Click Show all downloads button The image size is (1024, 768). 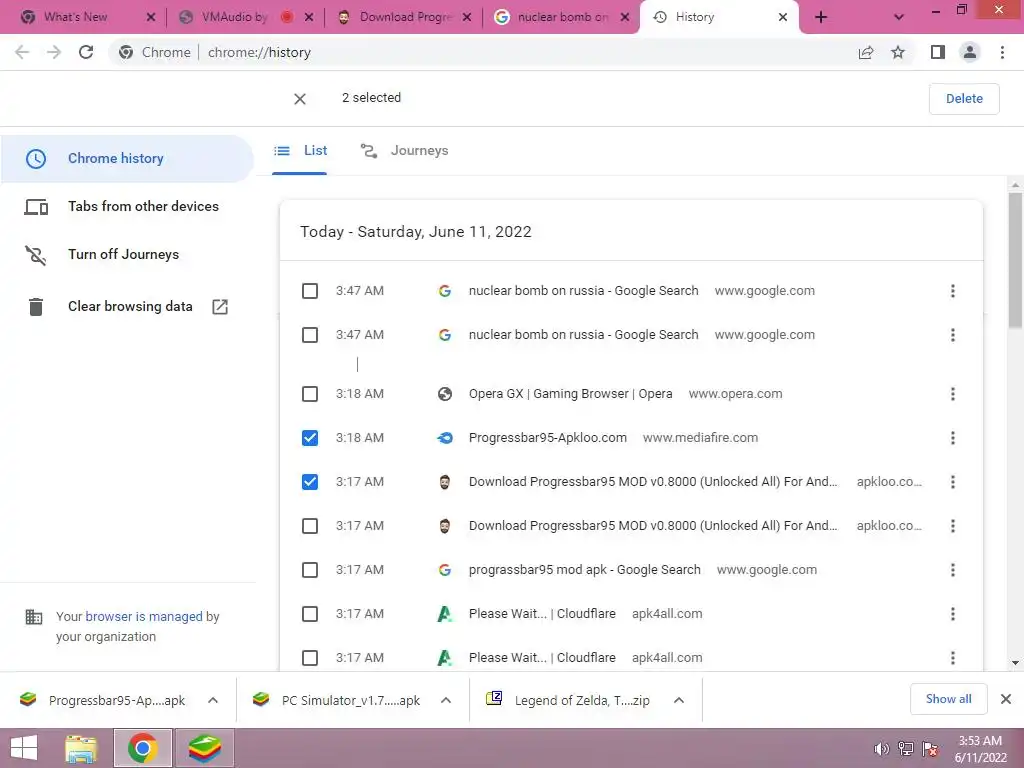[x=948, y=699]
